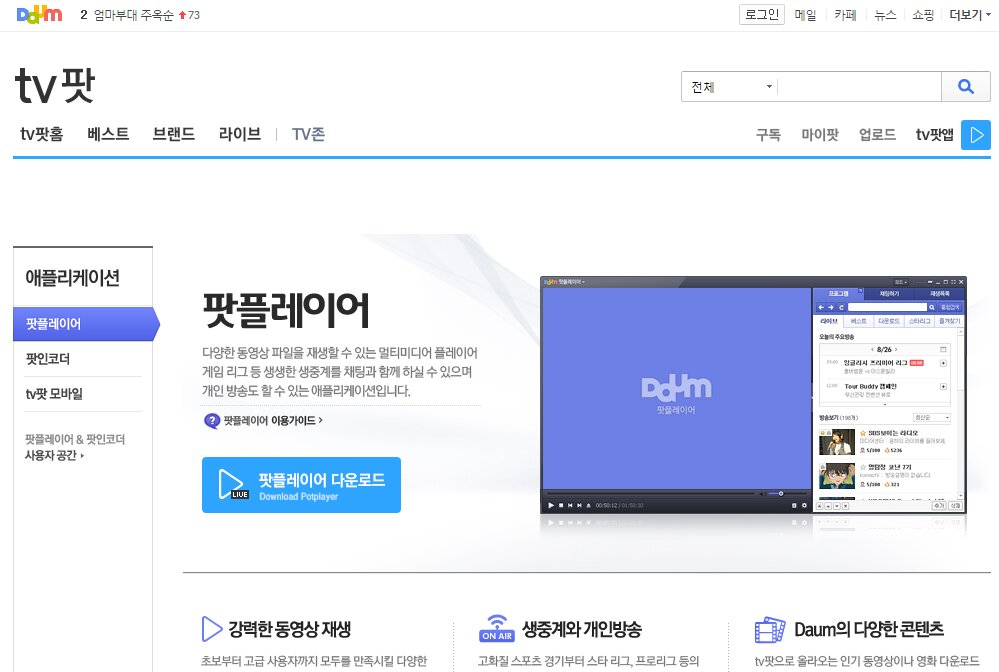This screenshot has width=999, height=672.
Task: Open 쇼핑 from the top bar
Action: pos(923,15)
